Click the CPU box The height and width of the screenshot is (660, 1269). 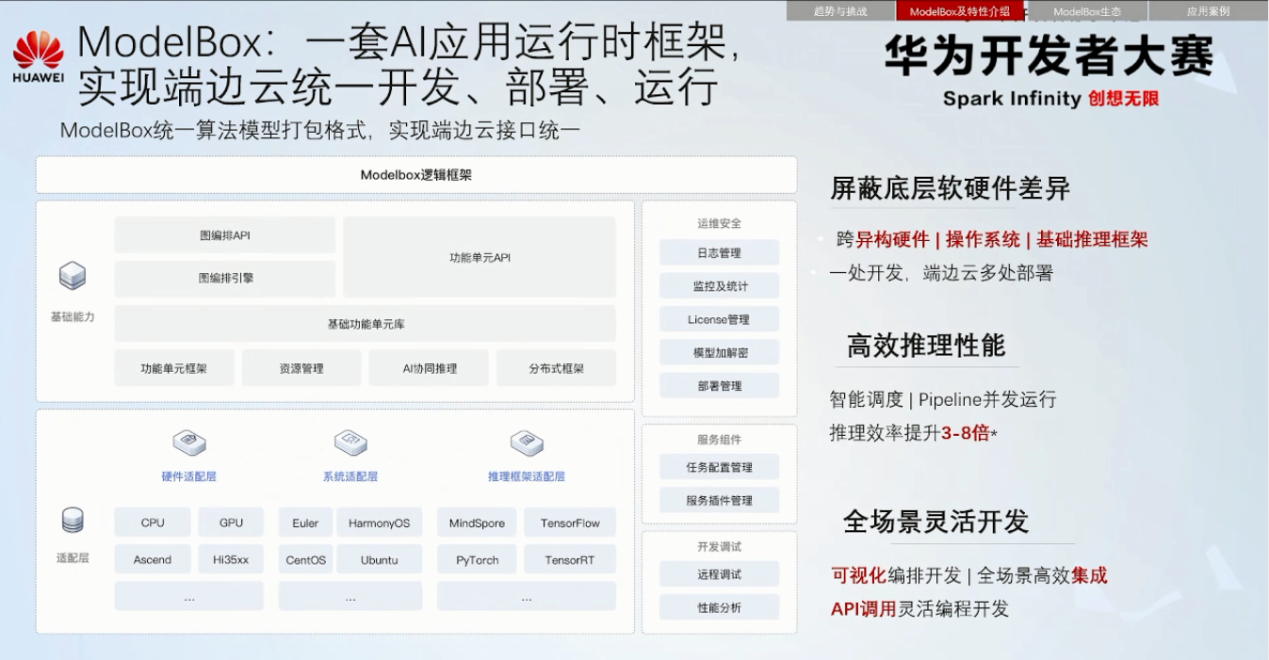pyautogui.click(x=152, y=522)
